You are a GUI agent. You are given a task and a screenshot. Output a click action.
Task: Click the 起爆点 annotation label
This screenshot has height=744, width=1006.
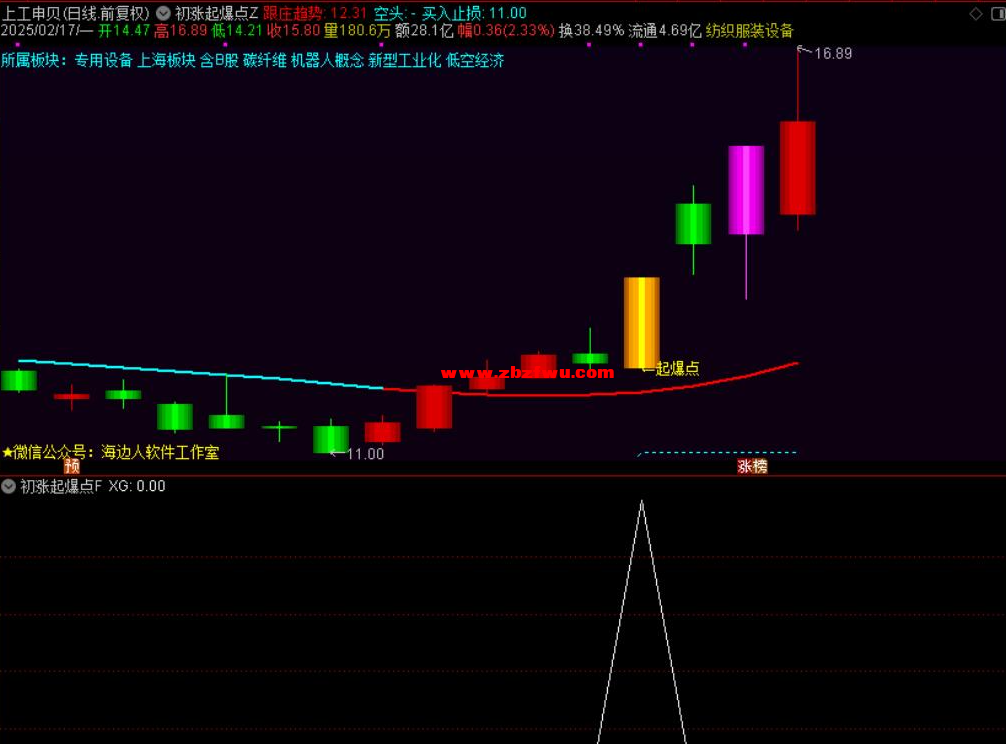[678, 368]
